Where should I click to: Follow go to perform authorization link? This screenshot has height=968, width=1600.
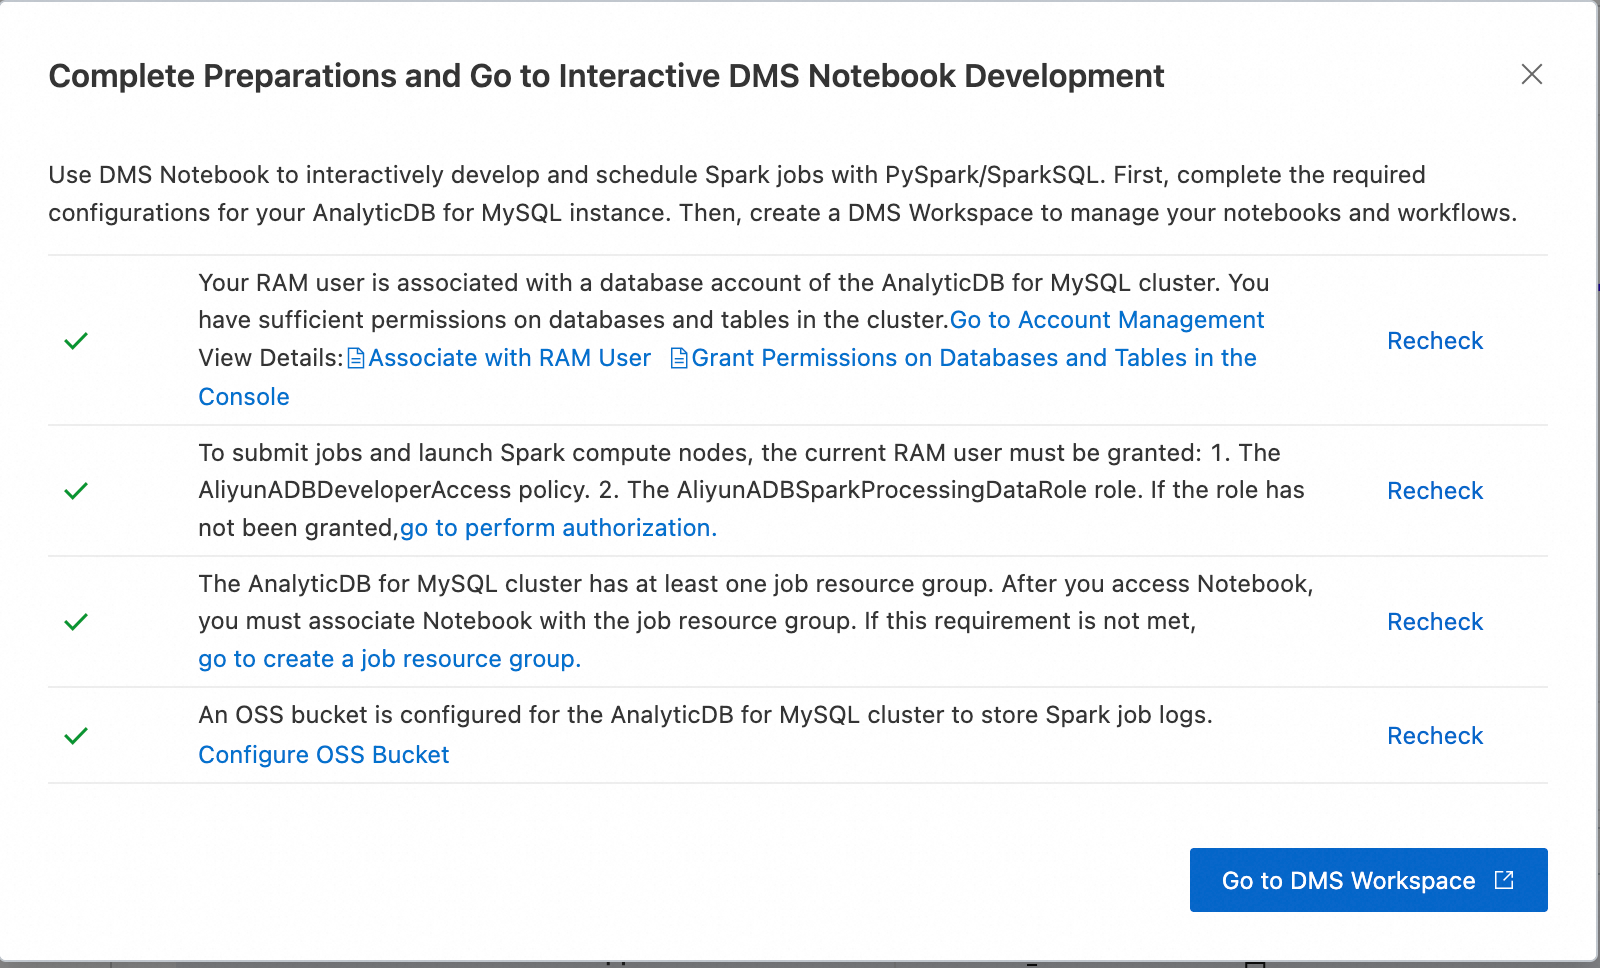(x=558, y=528)
